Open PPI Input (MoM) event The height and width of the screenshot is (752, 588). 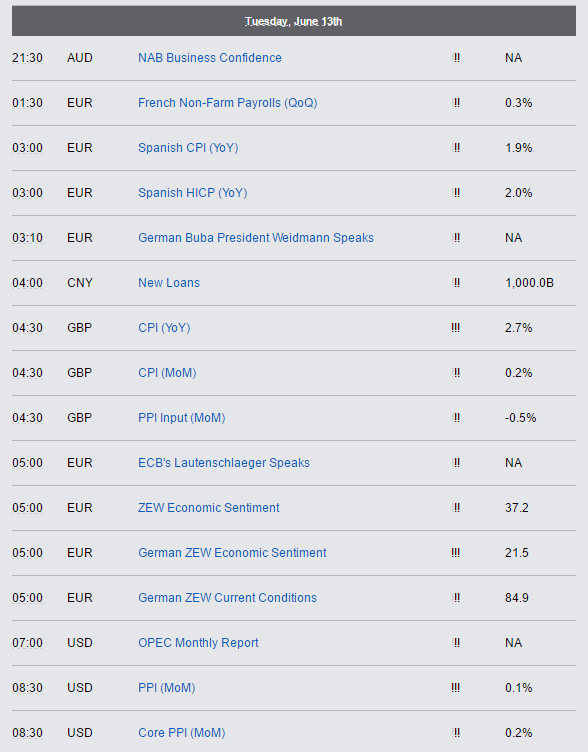pos(181,418)
